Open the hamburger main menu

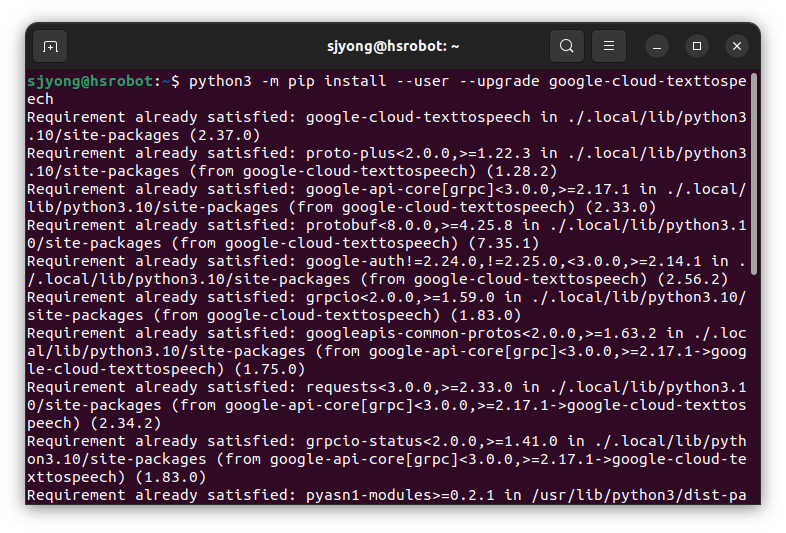click(x=609, y=46)
